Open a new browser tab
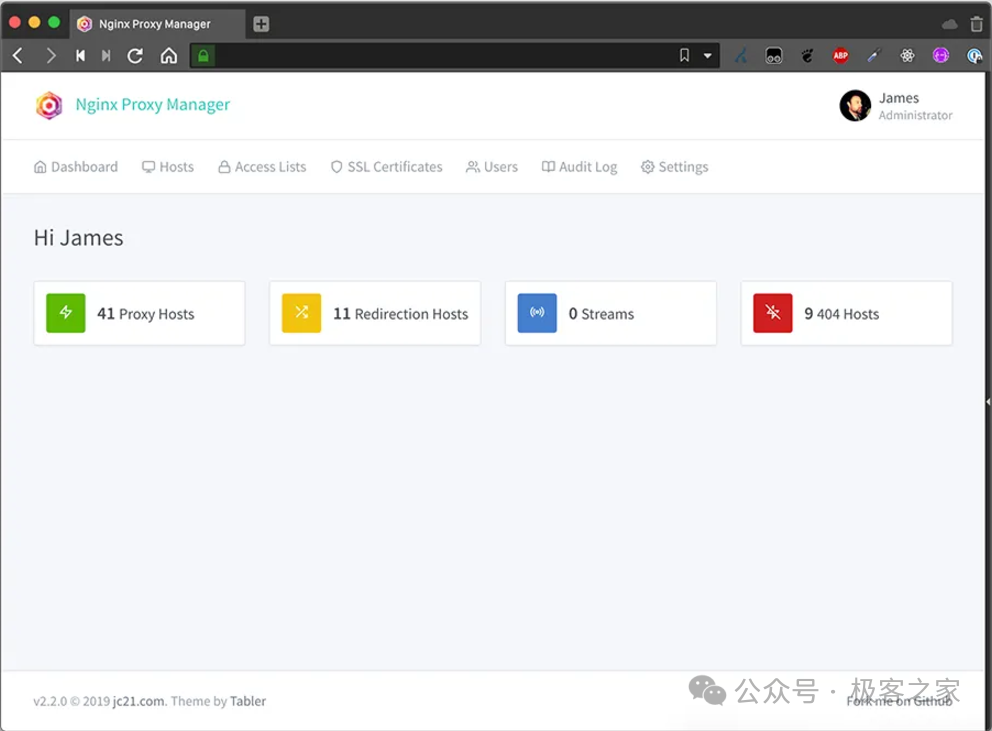 261,24
